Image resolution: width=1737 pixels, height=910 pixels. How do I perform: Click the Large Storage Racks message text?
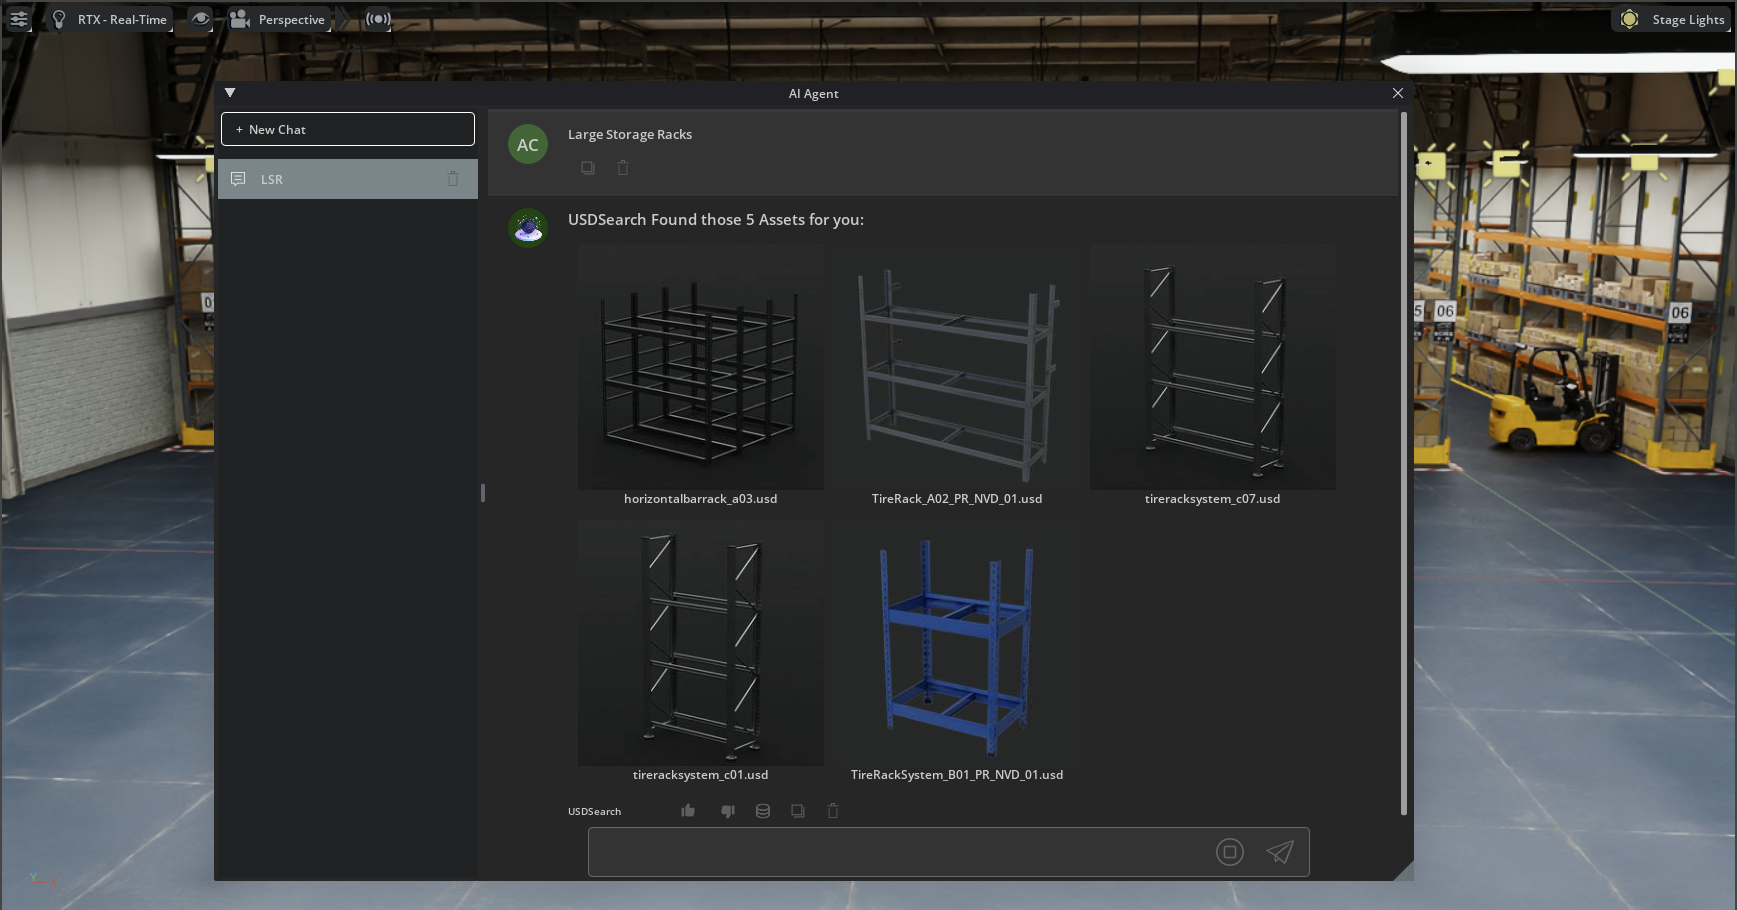pyautogui.click(x=630, y=135)
